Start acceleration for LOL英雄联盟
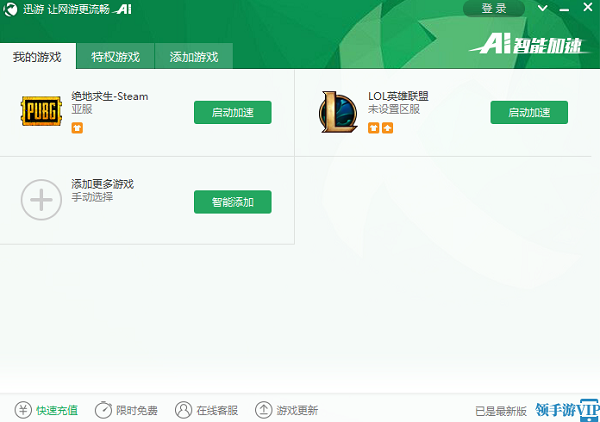The image size is (600, 422). coord(529,112)
